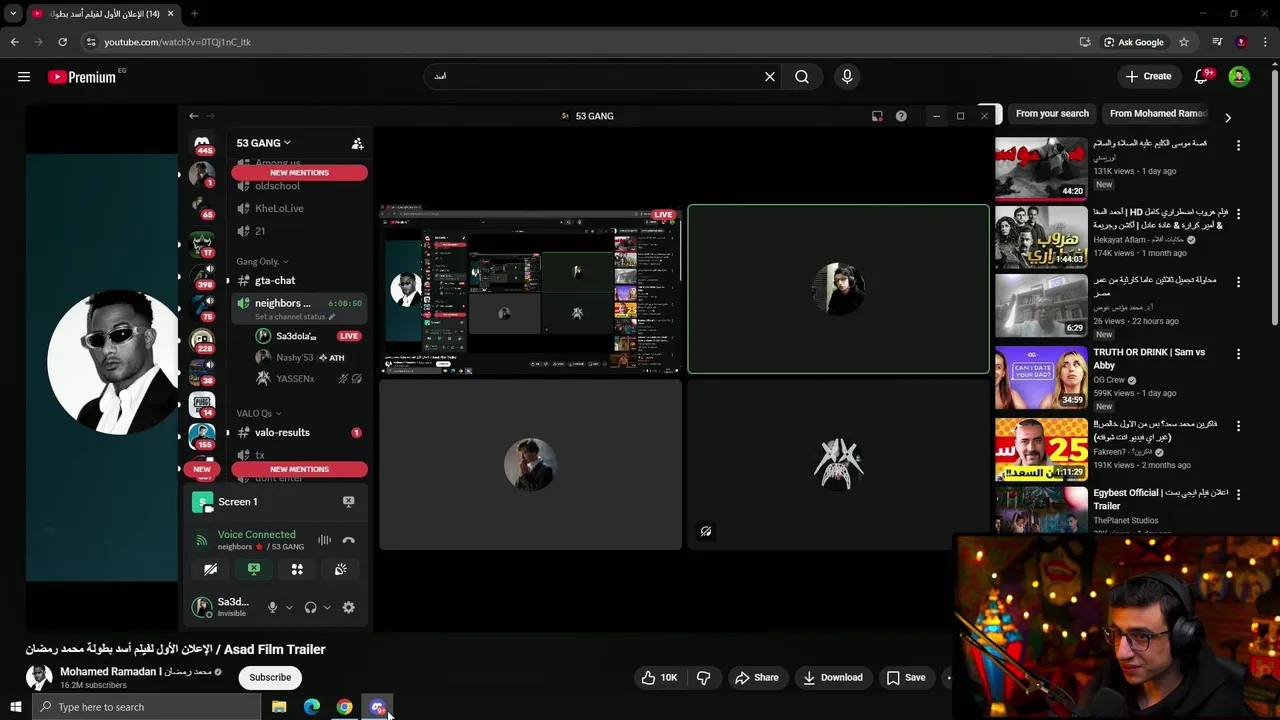Open Discord direct messages home icon
Image resolution: width=1280 pixels, height=720 pixels.
(x=202, y=143)
